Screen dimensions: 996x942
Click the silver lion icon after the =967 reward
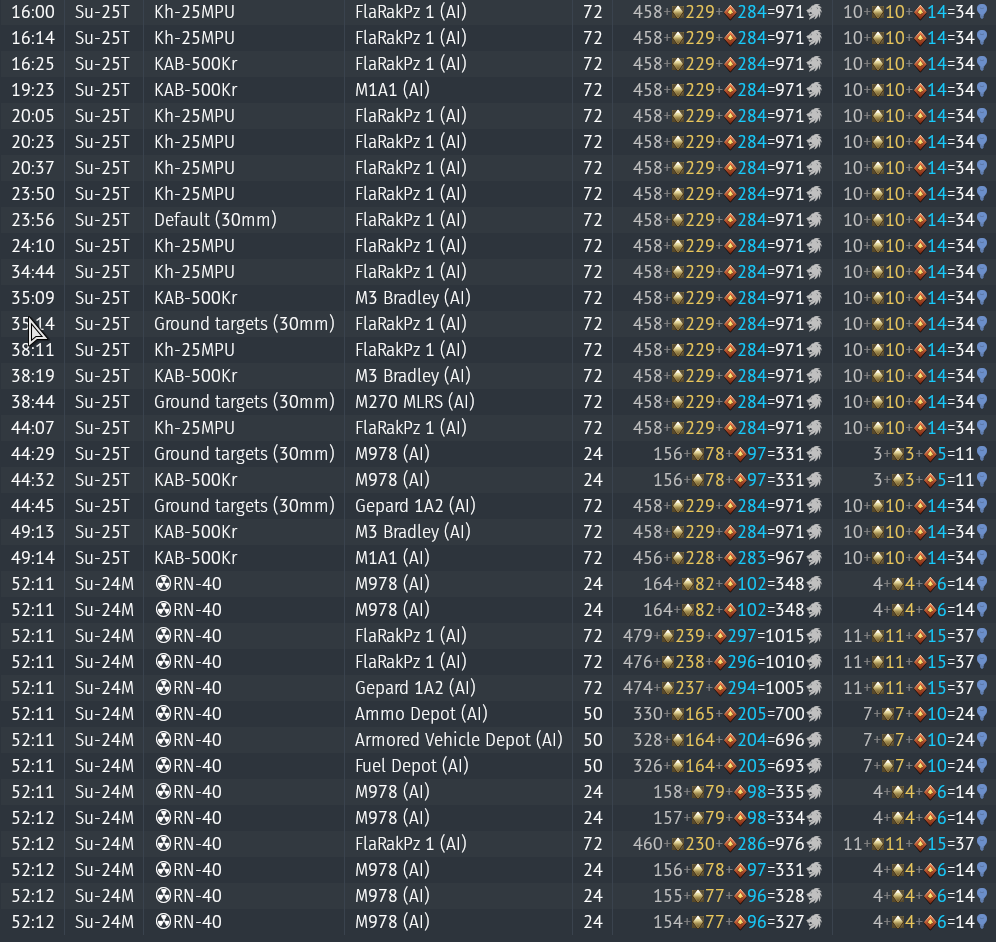pos(813,558)
